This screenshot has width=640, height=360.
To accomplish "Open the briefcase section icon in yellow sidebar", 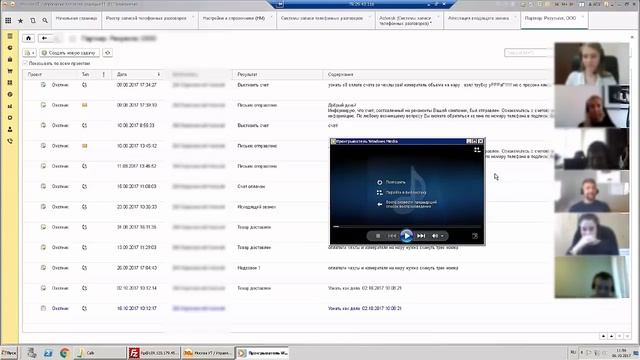I will click(10, 59).
